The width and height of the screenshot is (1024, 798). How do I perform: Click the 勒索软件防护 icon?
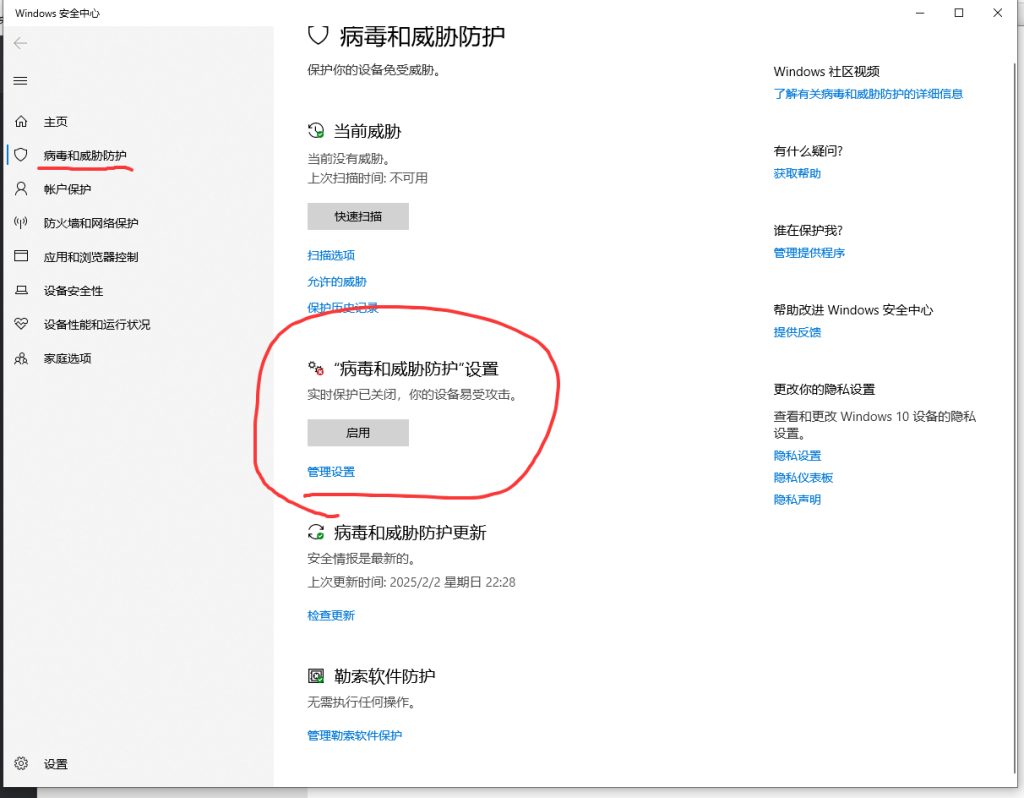(x=316, y=676)
